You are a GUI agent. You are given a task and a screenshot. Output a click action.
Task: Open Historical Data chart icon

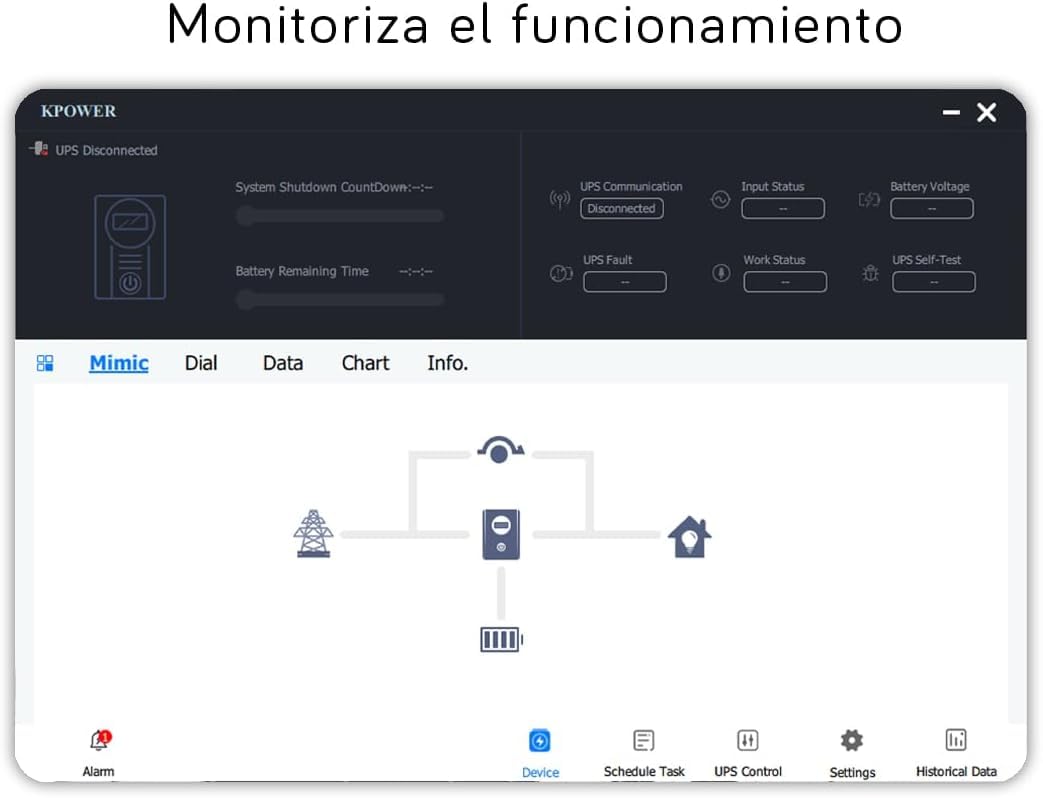tap(956, 739)
